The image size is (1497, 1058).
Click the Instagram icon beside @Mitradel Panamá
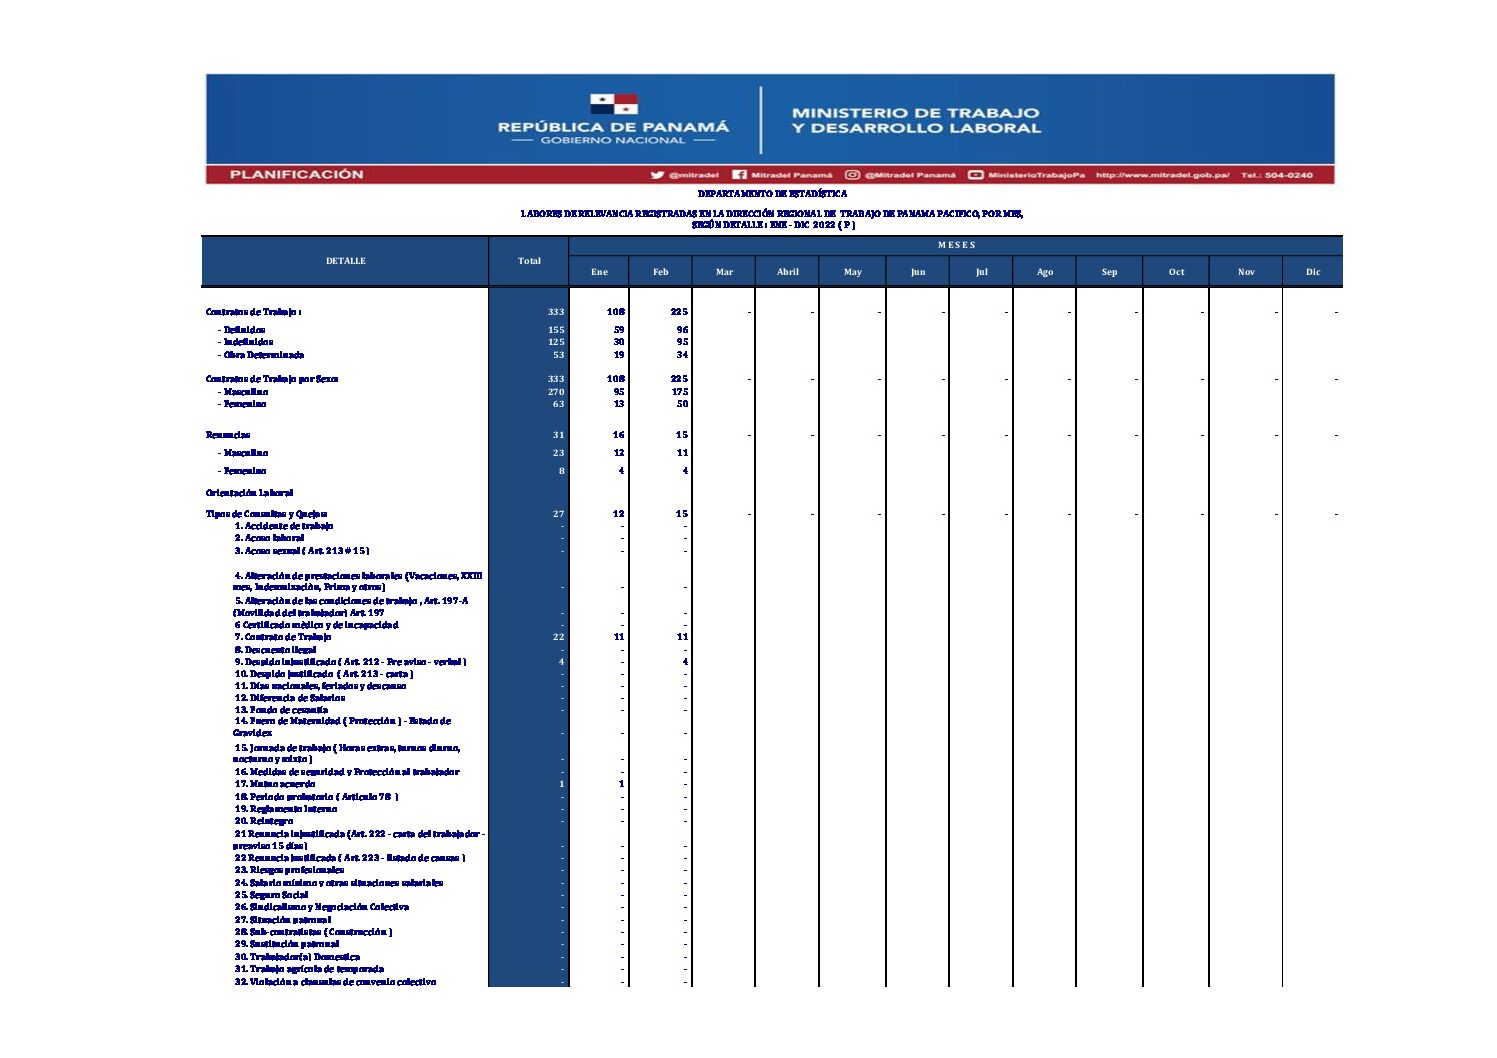[852, 175]
